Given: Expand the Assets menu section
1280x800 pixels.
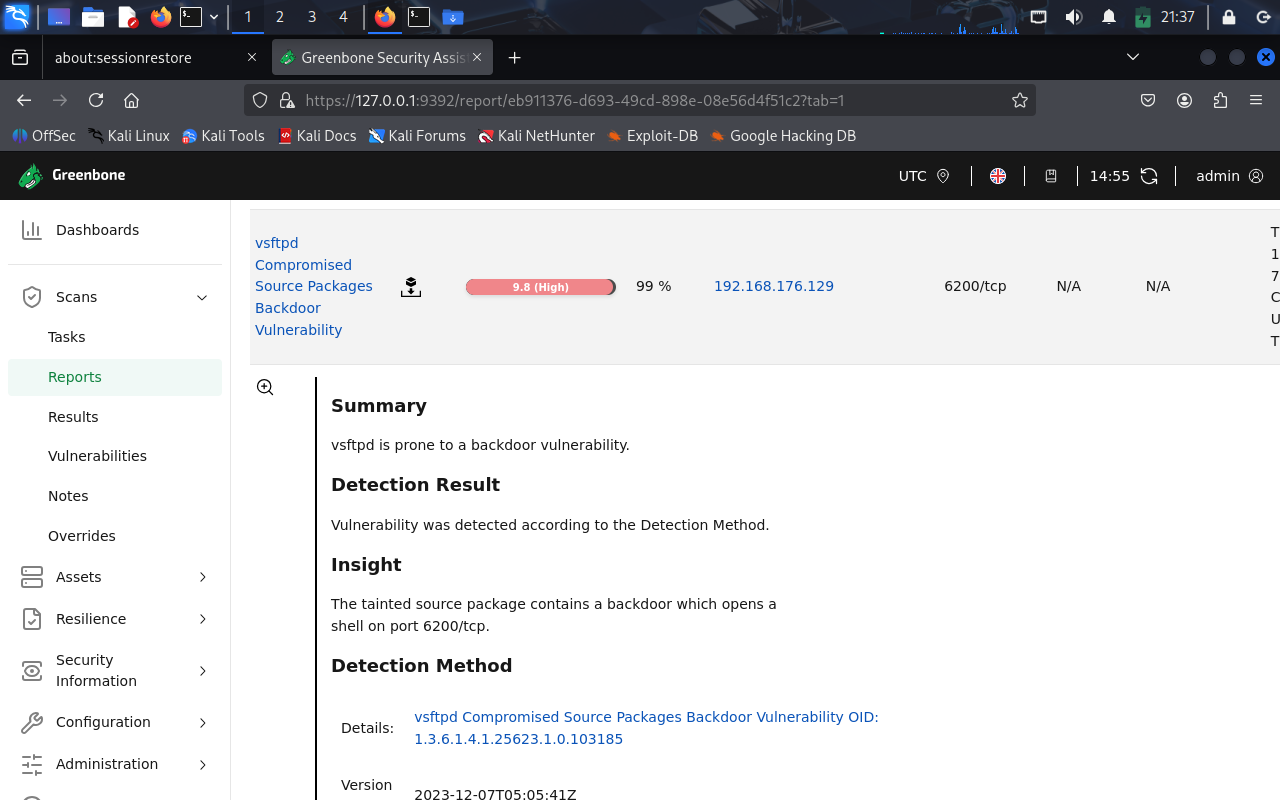Looking at the screenshot, I should pos(202,577).
